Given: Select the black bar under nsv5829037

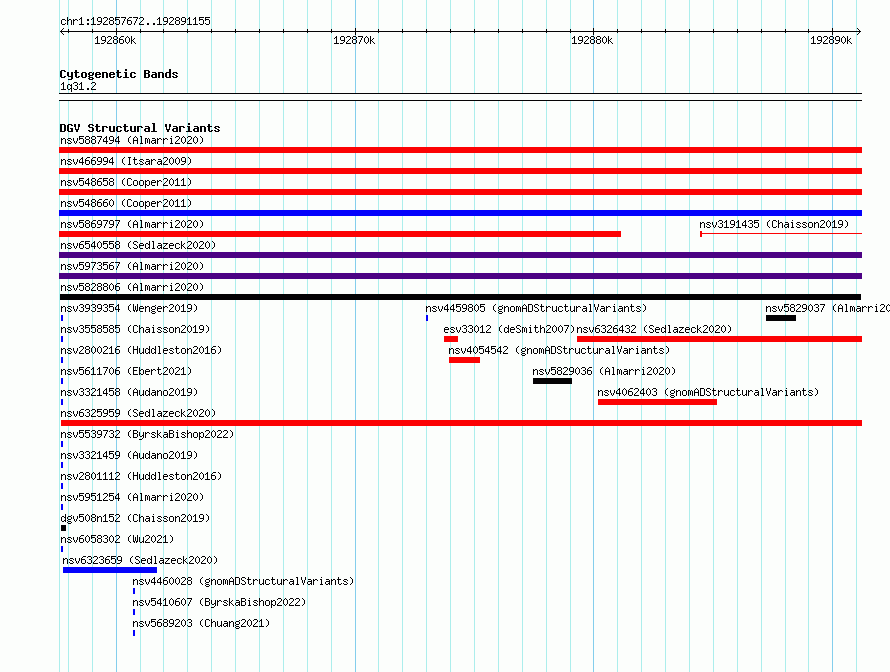Looking at the screenshot, I should 780,318.
